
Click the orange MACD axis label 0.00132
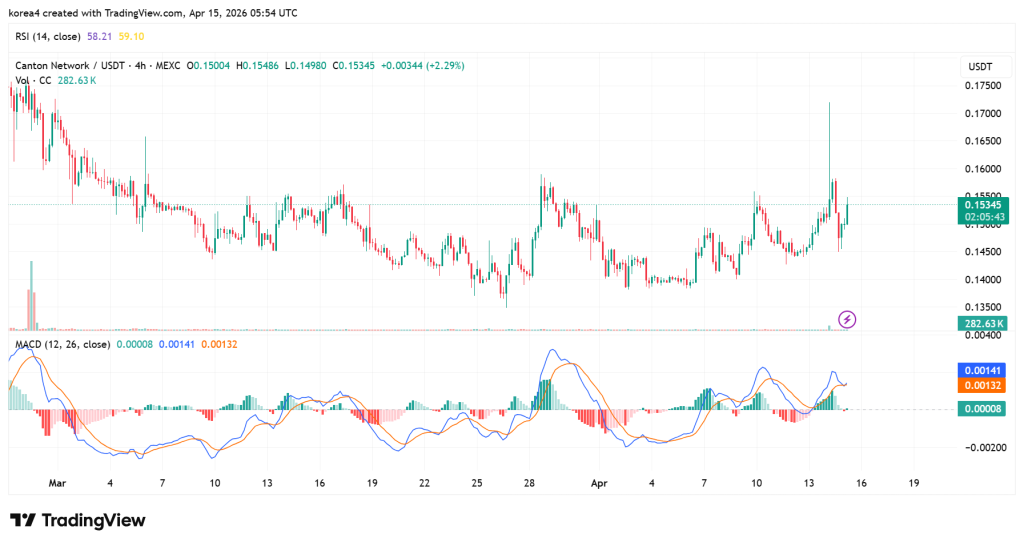983,385
